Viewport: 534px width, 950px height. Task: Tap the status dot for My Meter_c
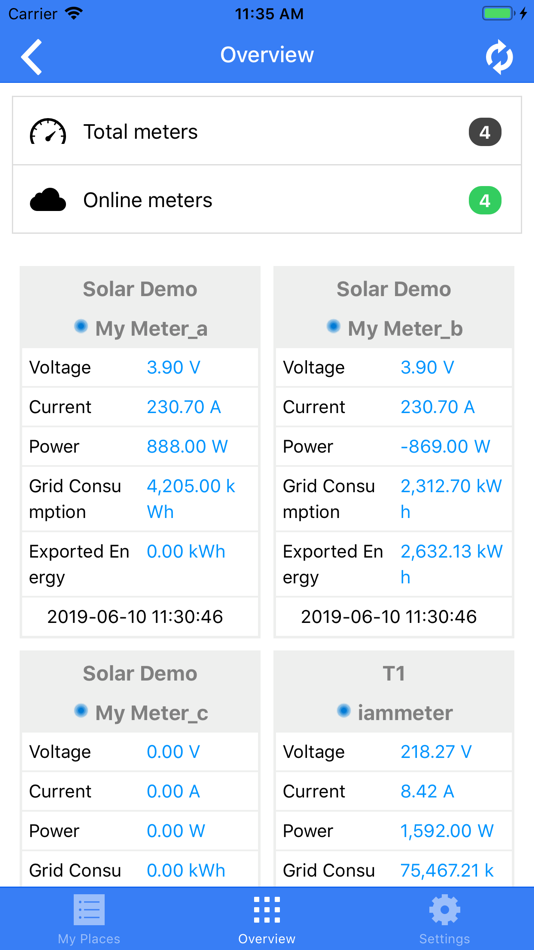(x=81, y=710)
